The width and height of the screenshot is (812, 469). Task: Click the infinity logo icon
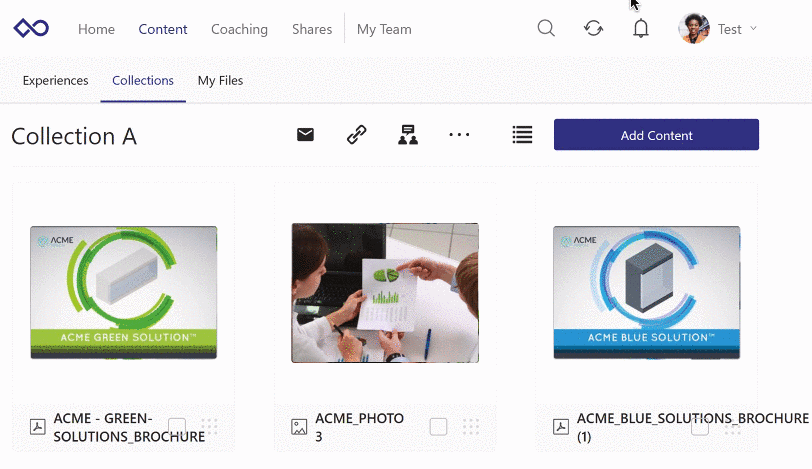point(31,28)
